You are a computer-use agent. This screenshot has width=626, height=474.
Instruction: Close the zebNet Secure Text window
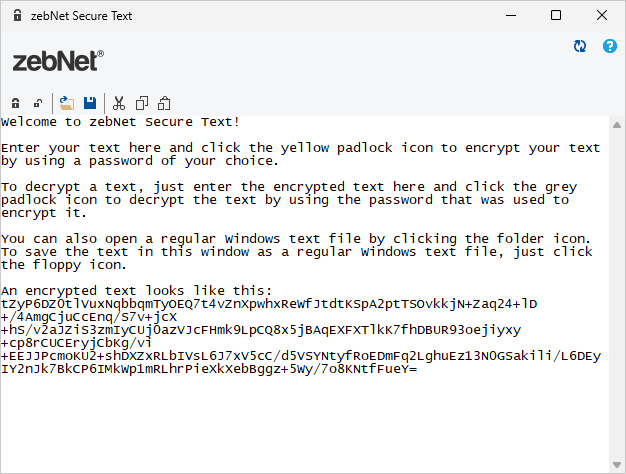point(602,16)
